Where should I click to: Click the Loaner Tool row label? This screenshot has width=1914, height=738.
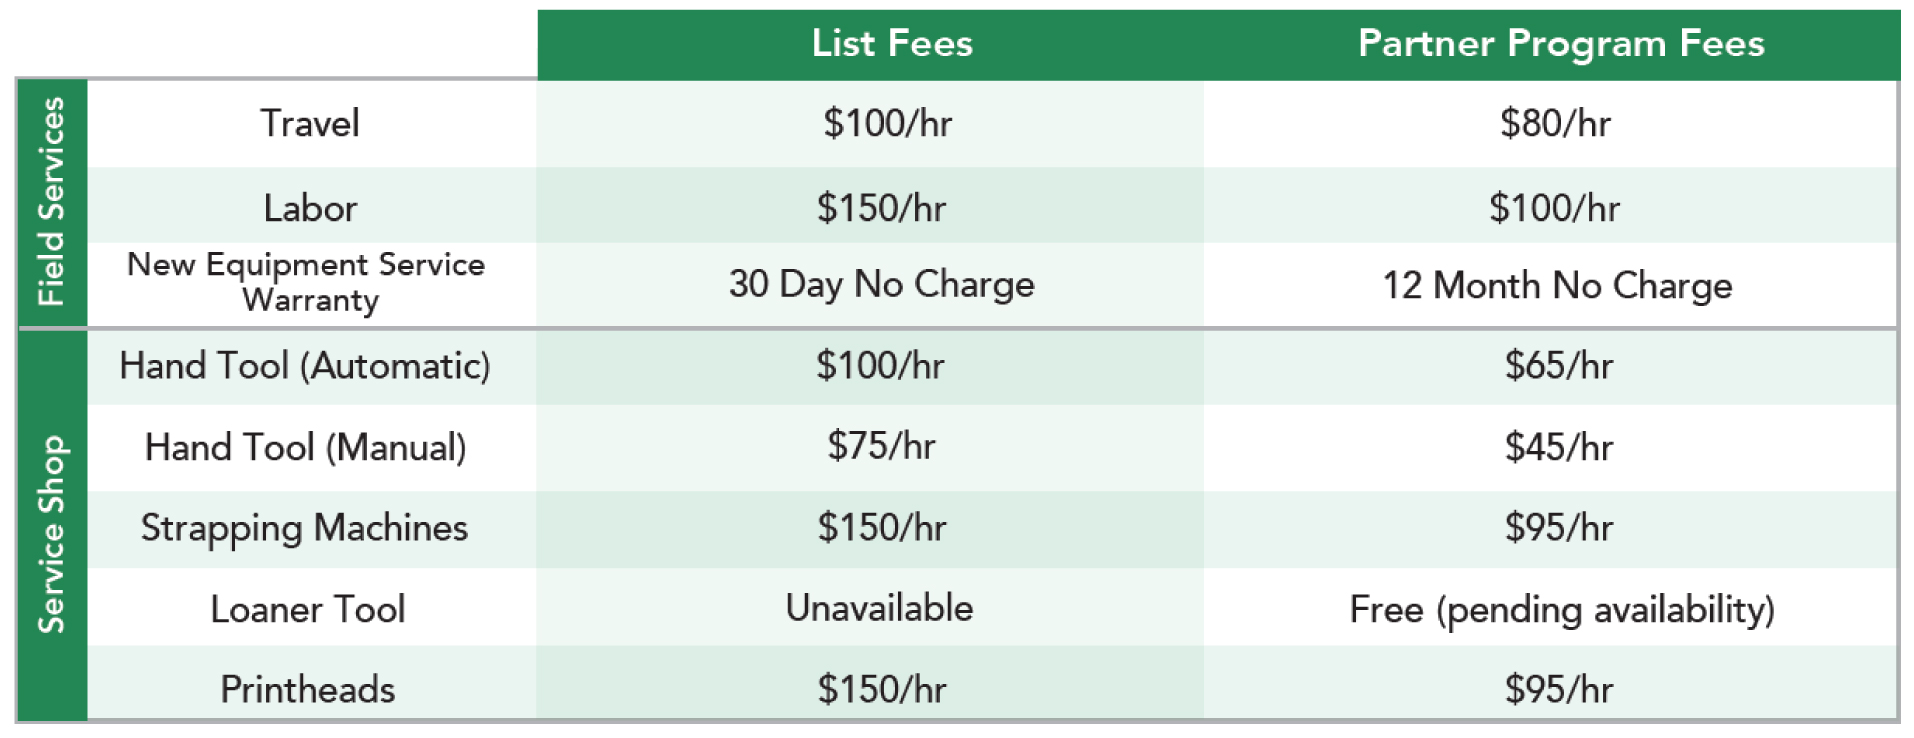coord(308,609)
